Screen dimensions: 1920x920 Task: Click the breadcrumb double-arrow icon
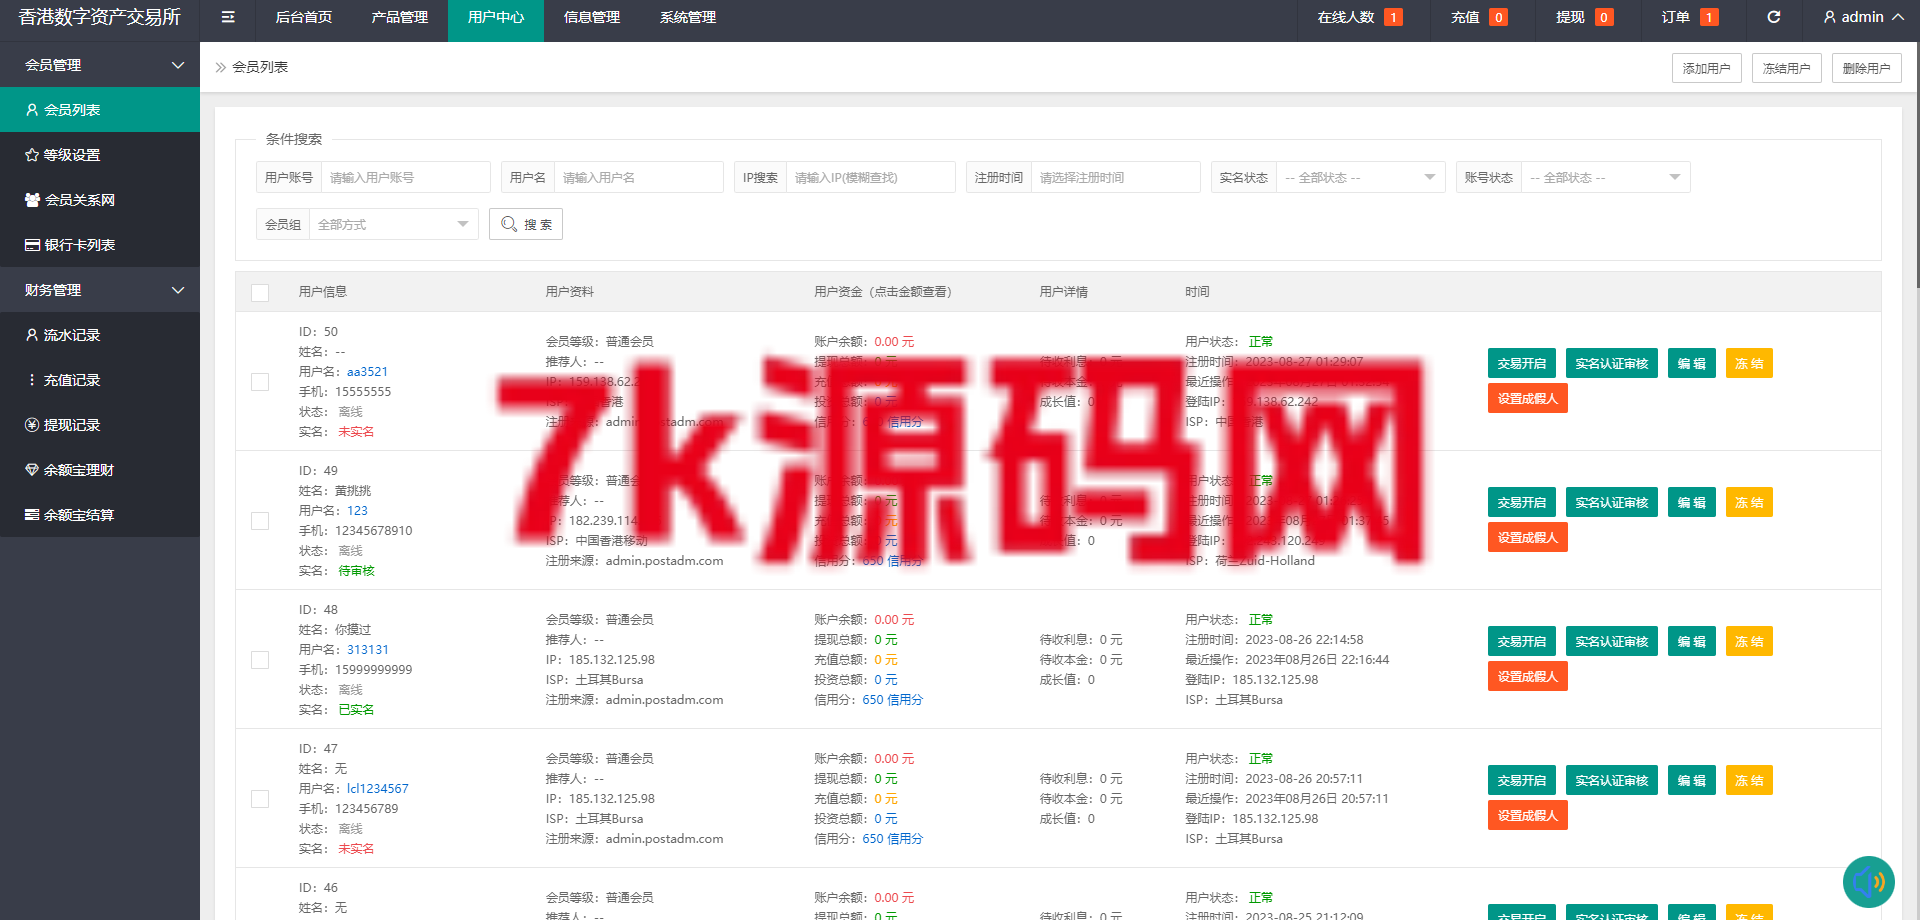coord(221,67)
